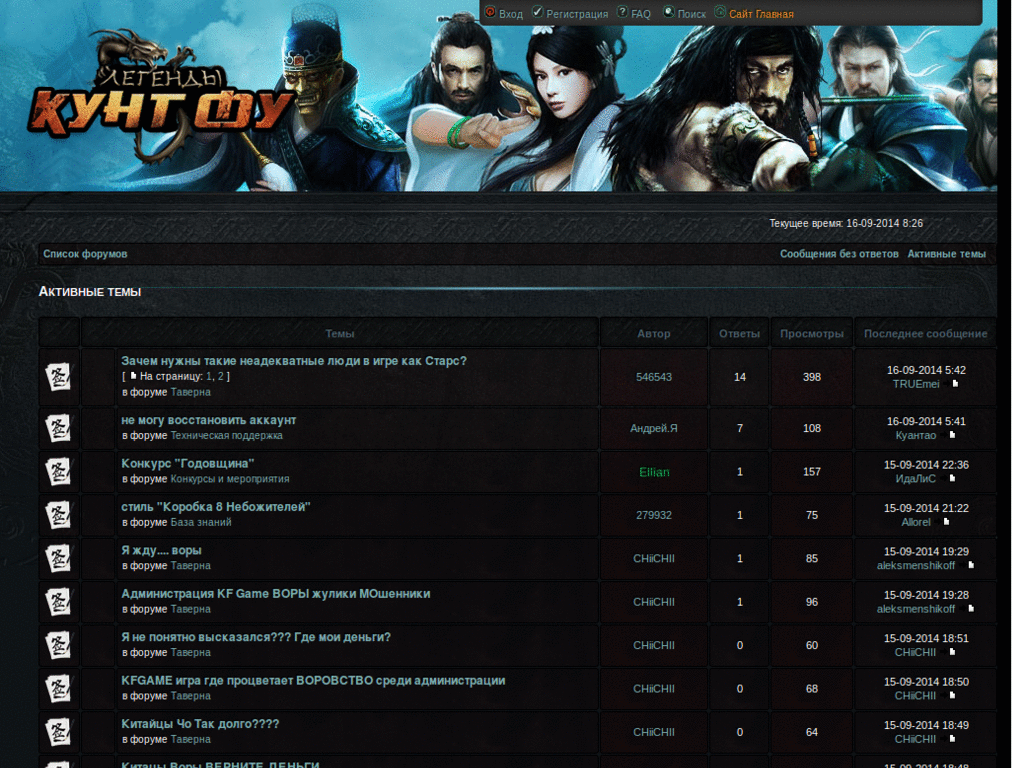Open topic Где мои деньги?
This screenshot has width=1024, height=768.
click(x=256, y=637)
